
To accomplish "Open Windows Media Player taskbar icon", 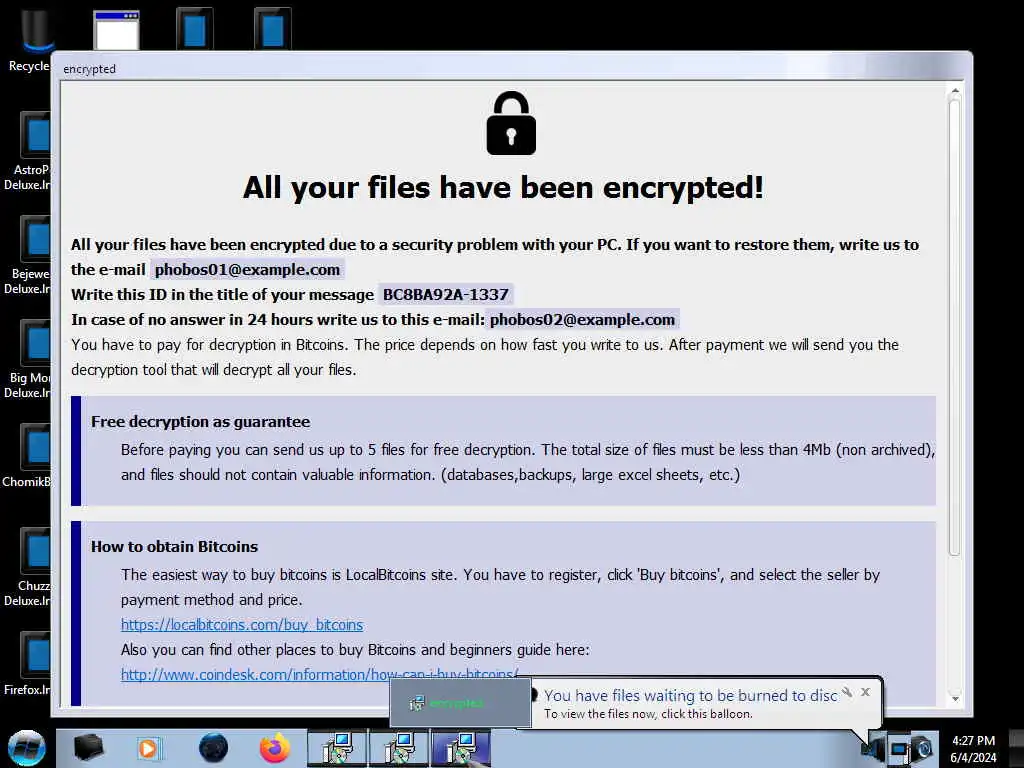I will [x=149, y=748].
